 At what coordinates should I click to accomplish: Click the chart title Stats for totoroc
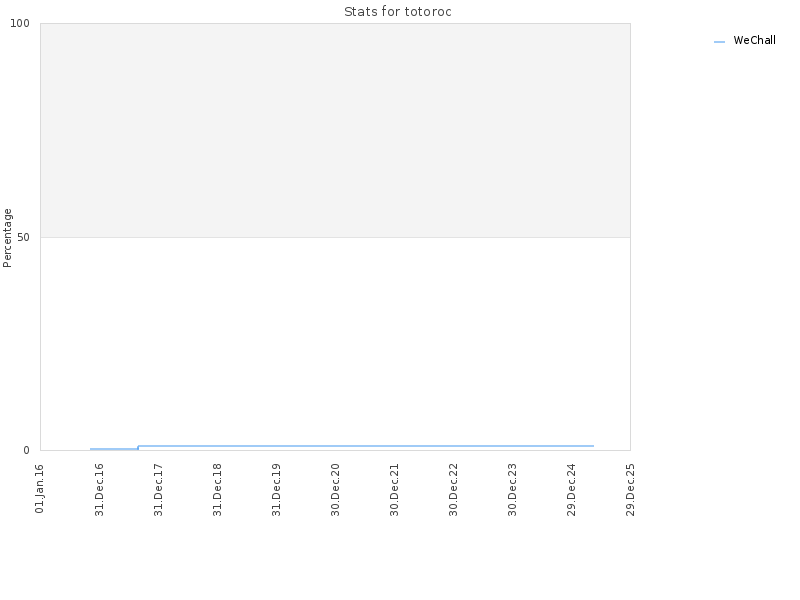(398, 12)
